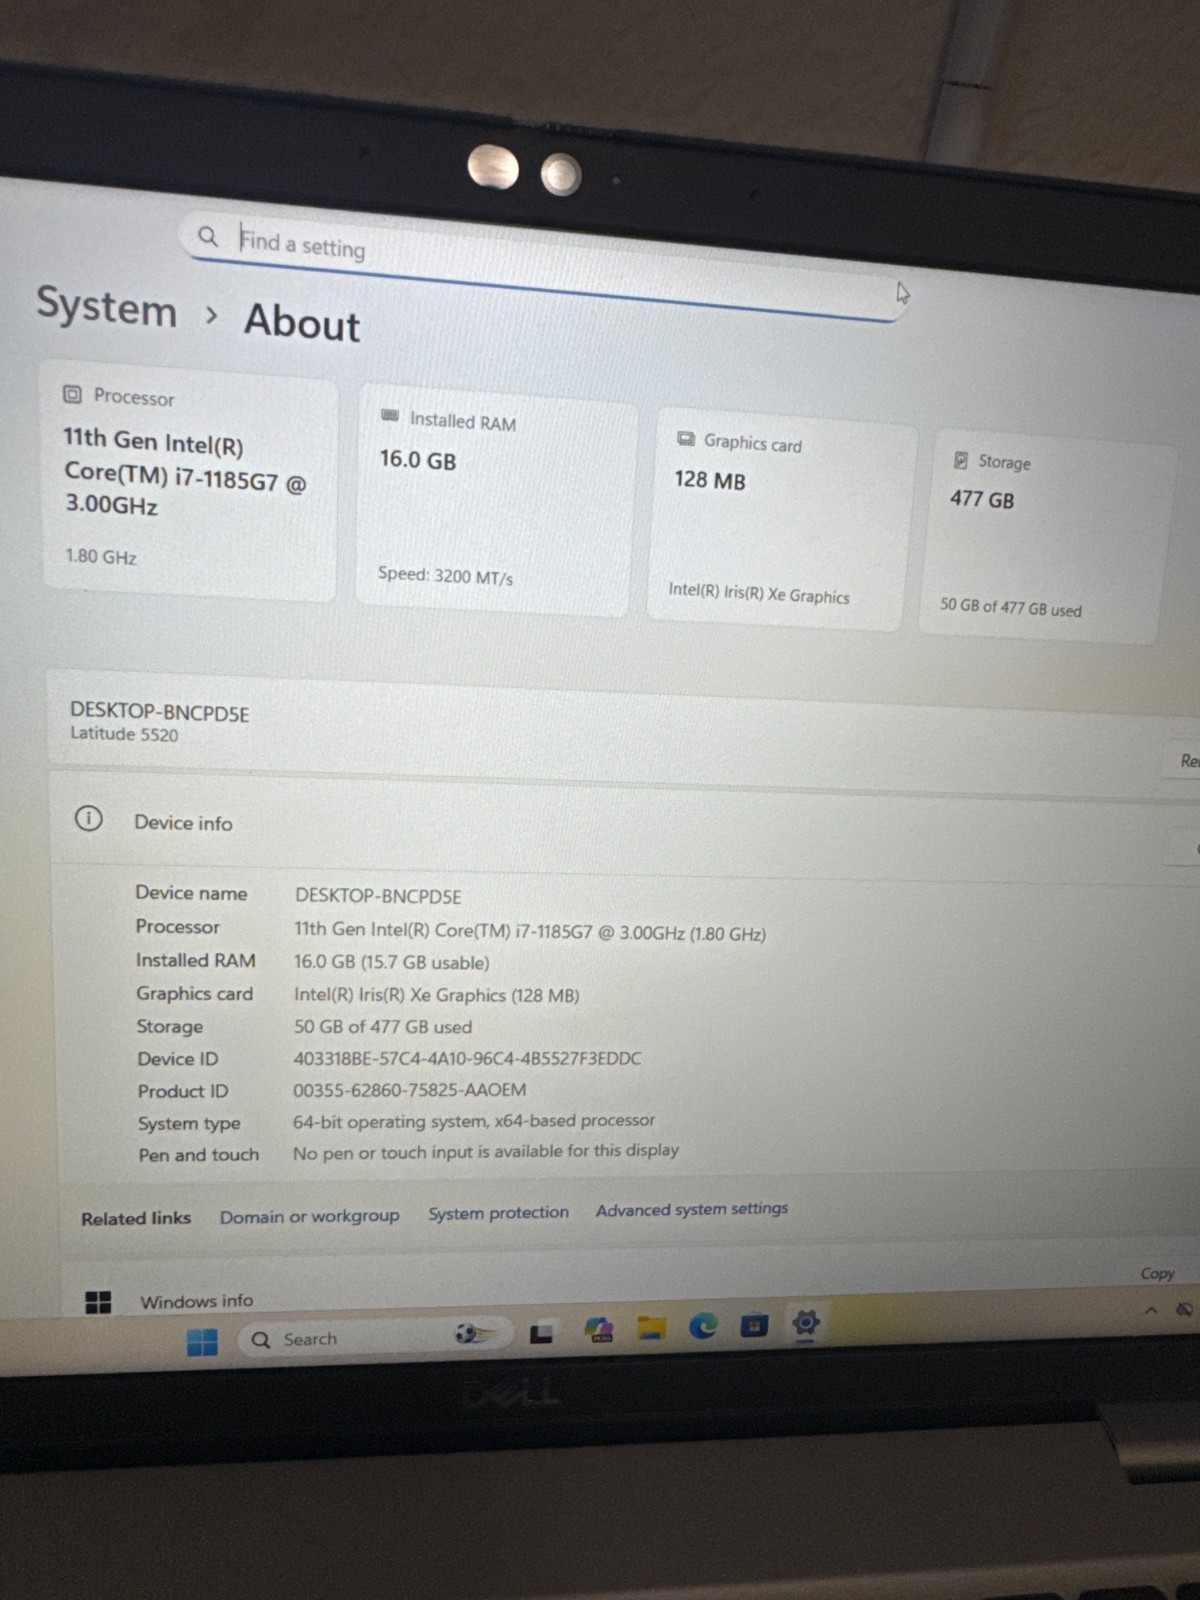Click the Latitude 5520 model text
Image resolution: width=1200 pixels, height=1600 pixels.
(124, 734)
